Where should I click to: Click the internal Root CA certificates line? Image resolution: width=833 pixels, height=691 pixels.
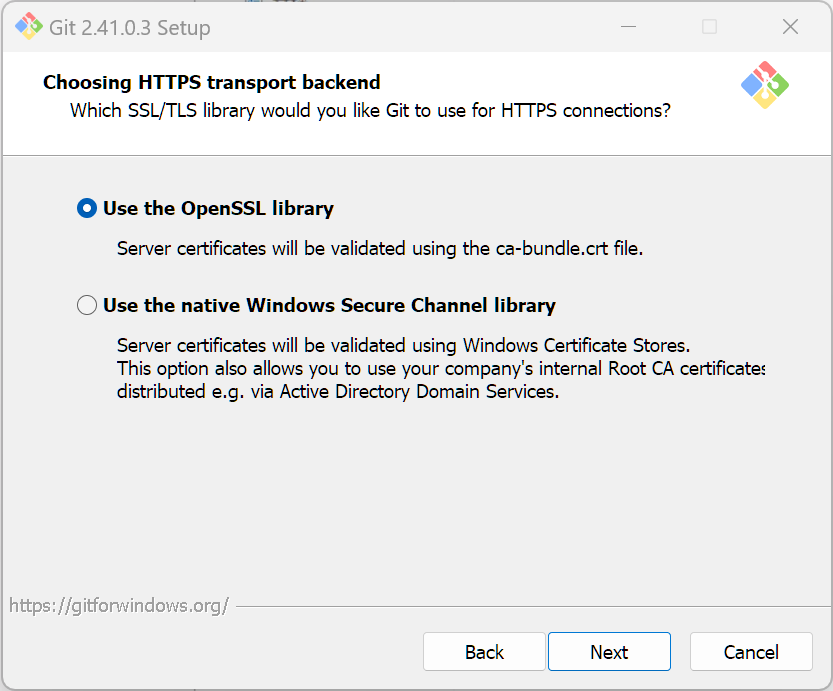click(x=440, y=369)
